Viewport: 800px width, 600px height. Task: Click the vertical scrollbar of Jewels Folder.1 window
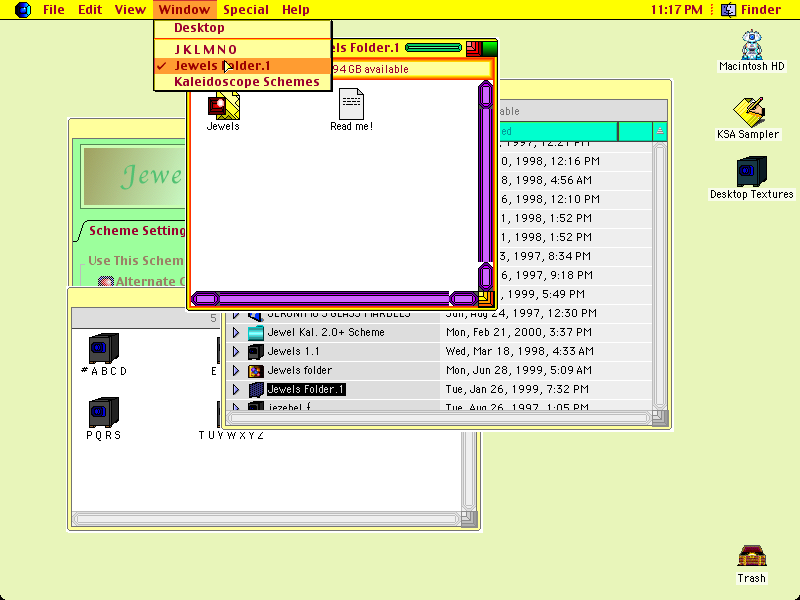486,186
